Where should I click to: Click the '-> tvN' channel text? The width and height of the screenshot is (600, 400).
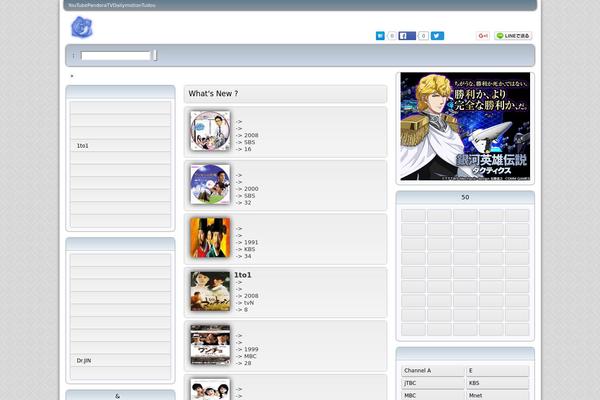coord(245,303)
